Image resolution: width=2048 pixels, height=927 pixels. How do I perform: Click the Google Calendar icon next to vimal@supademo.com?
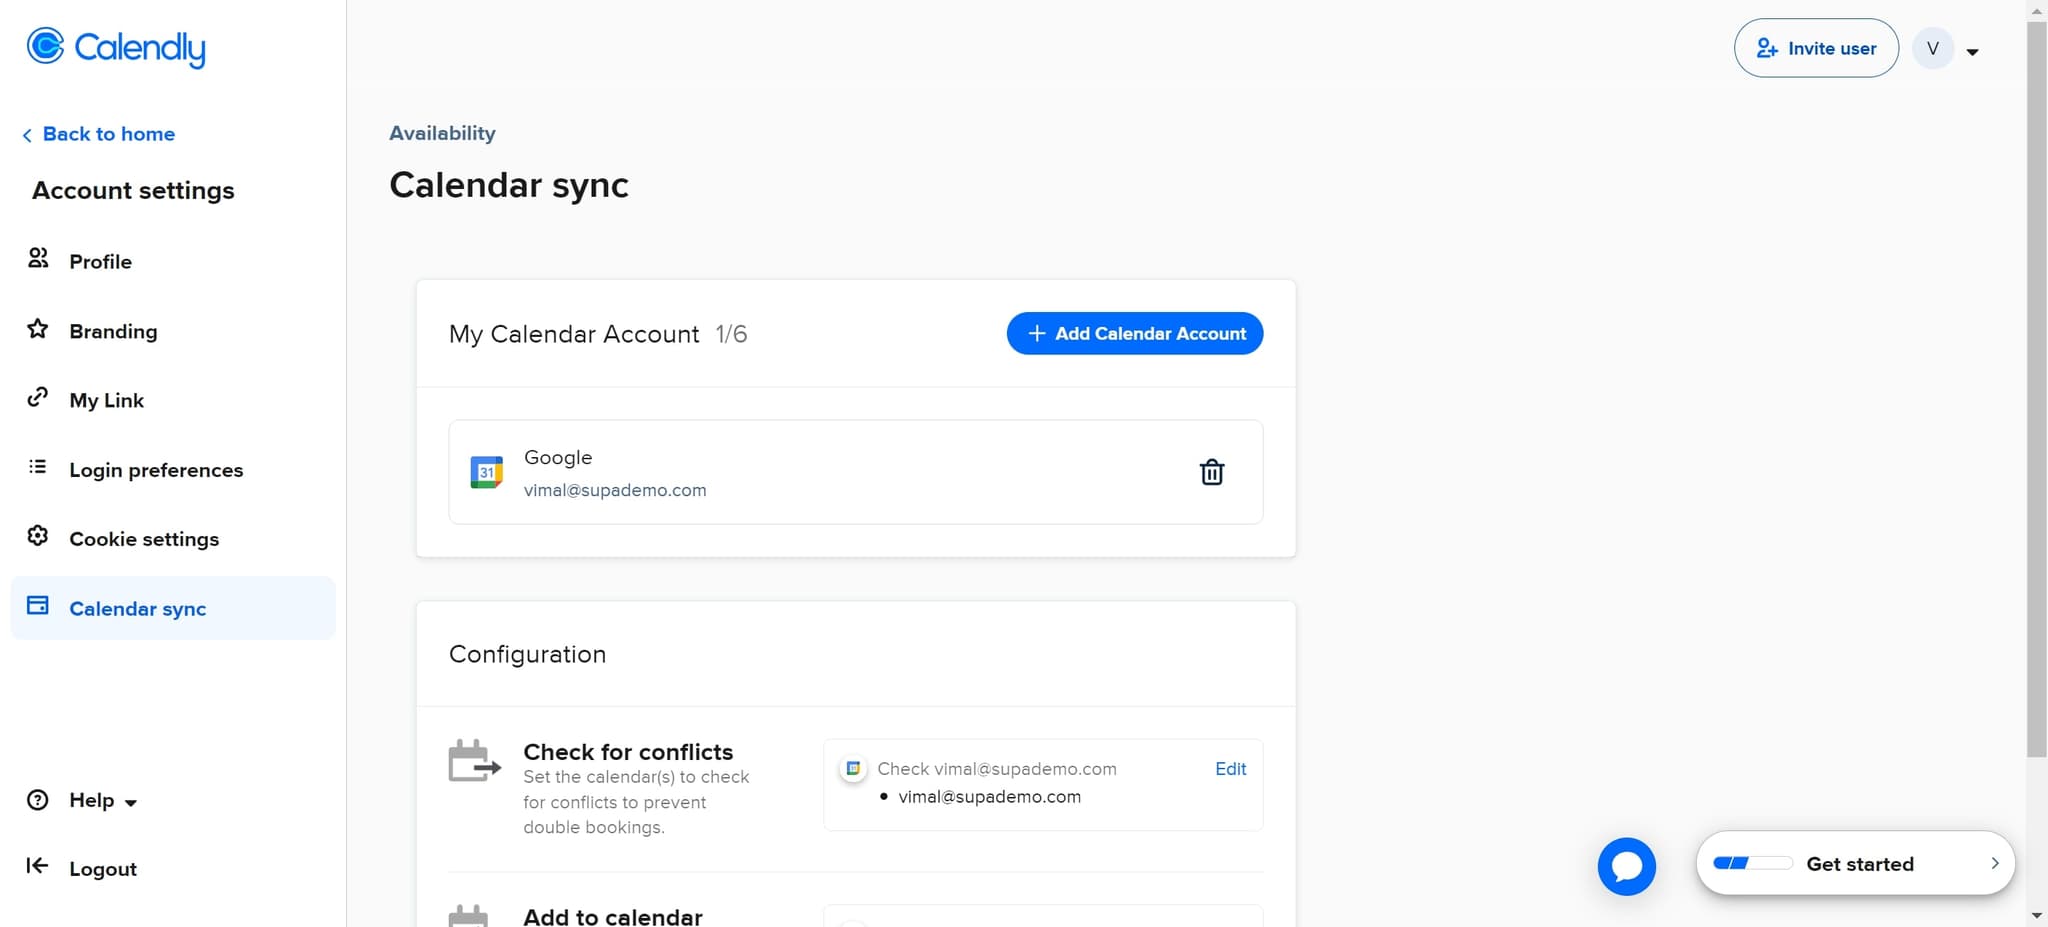[486, 471]
